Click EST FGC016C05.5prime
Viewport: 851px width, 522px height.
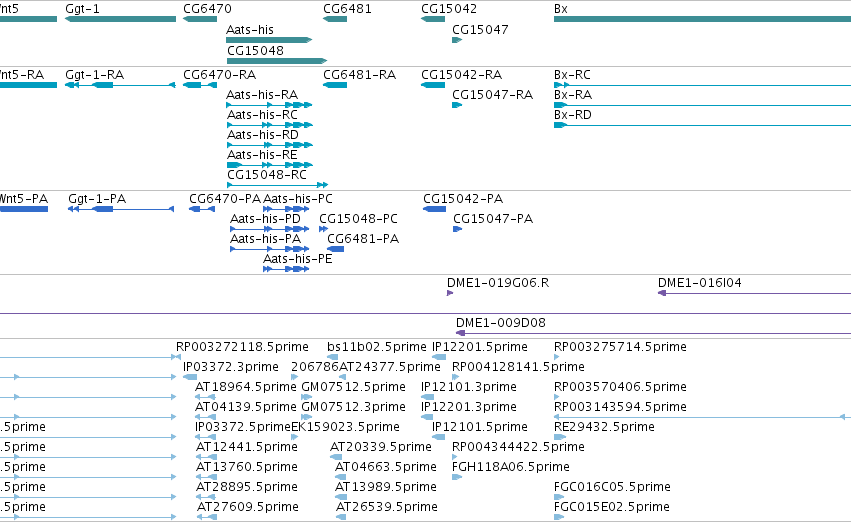[x=612, y=487]
